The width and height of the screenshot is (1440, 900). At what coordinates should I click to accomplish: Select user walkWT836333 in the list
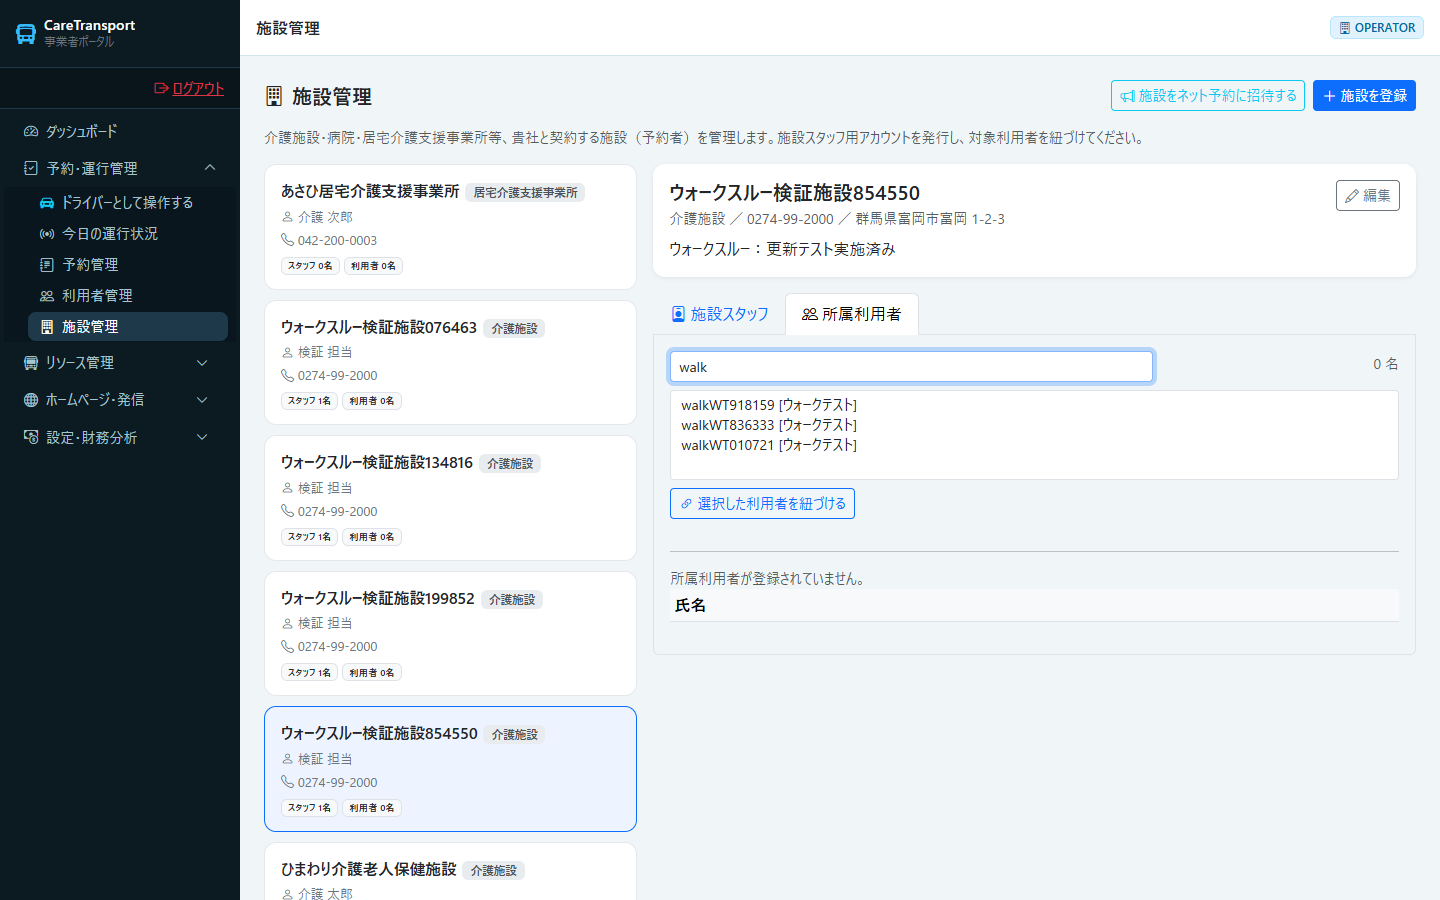769,425
